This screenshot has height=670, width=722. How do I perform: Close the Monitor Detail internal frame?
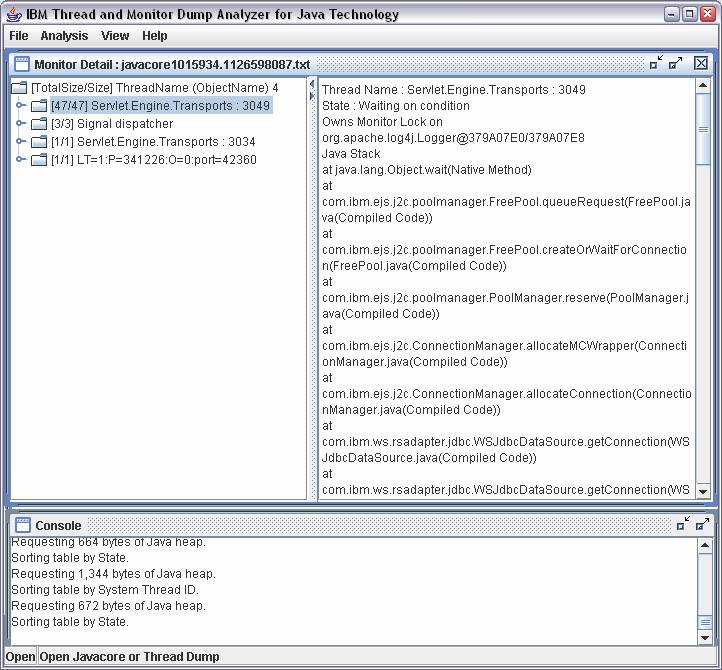coord(700,63)
